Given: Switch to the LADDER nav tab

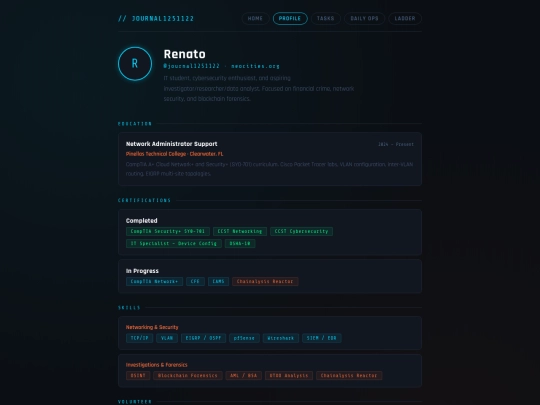Looking at the screenshot, I should (x=405, y=19).
